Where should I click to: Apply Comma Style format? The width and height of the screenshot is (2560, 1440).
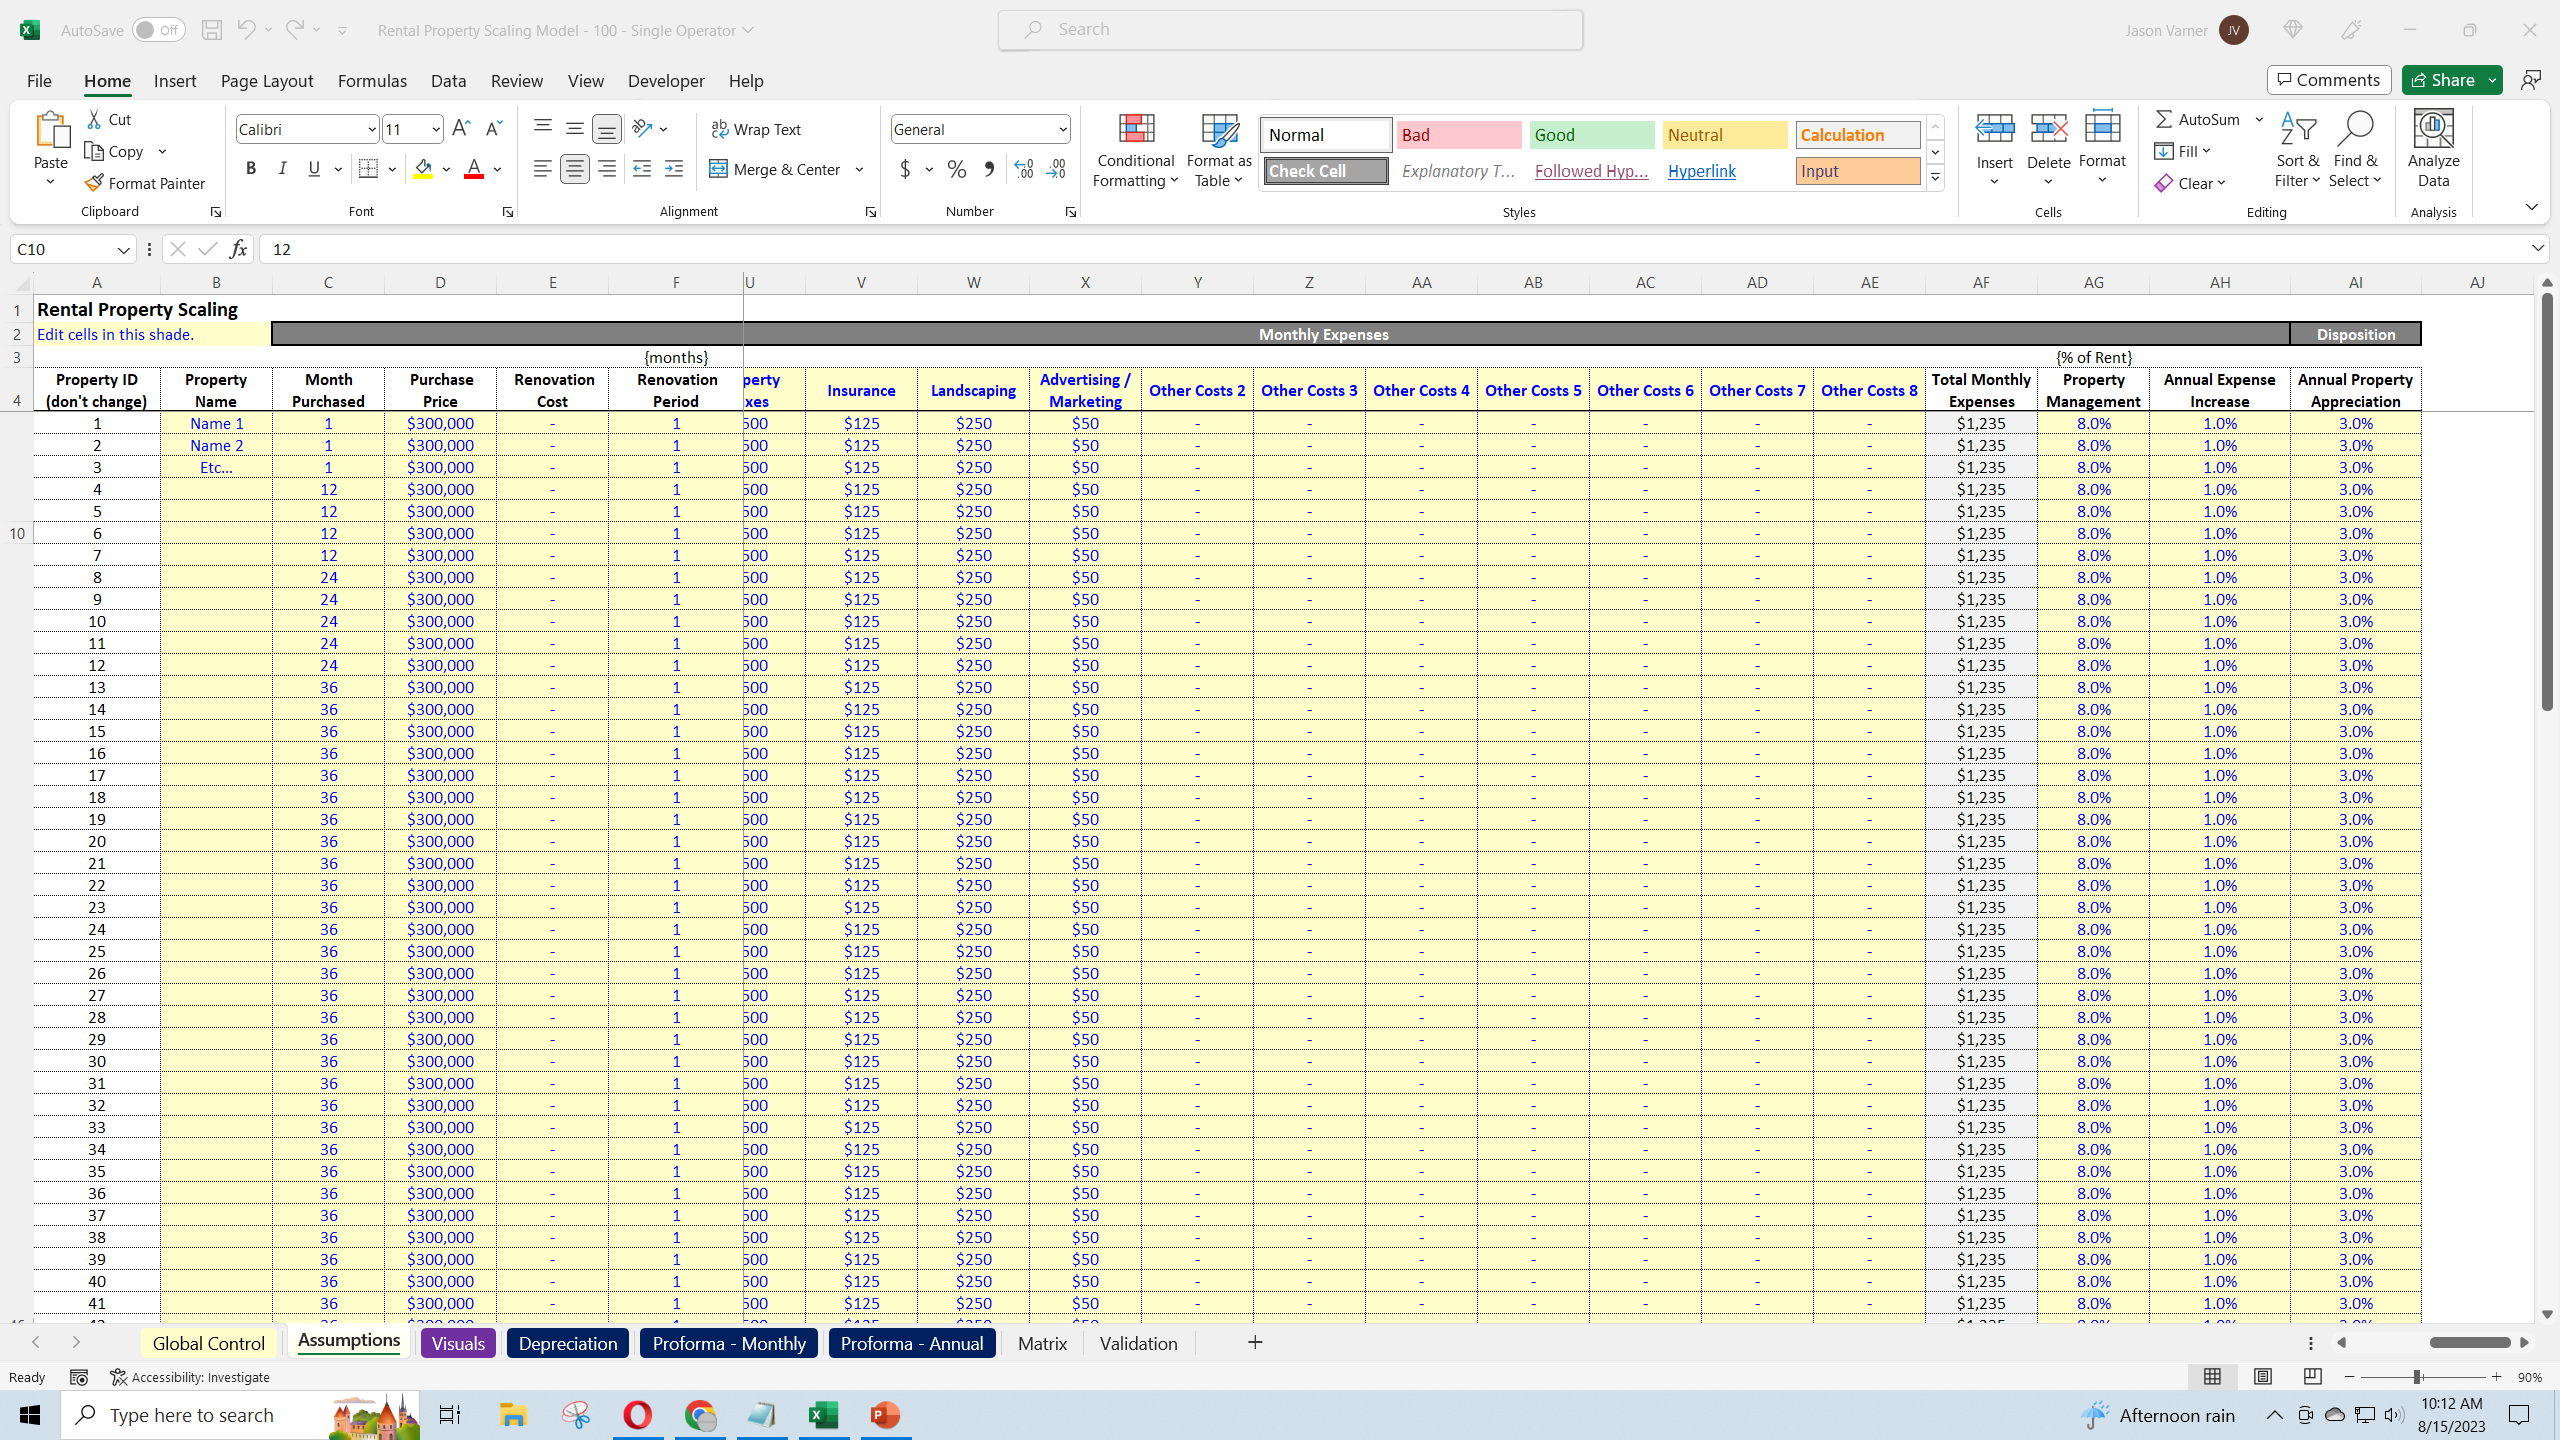pyautogui.click(x=989, y=169)
